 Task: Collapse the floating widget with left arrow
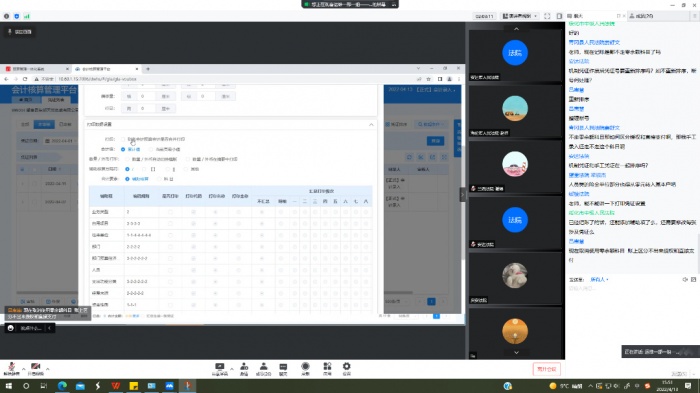point(49,328)
